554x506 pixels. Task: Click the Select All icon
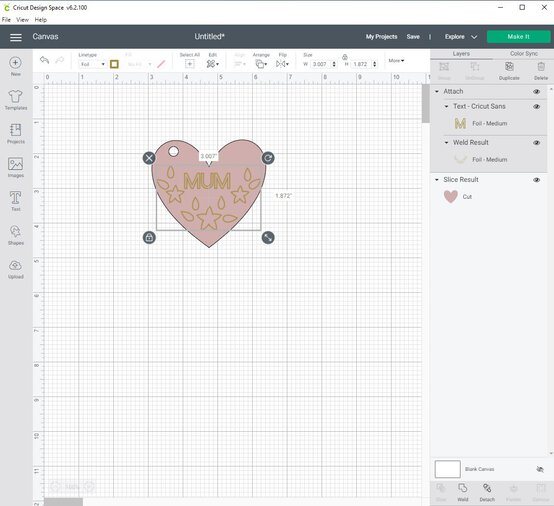click(x=189, y=64)
